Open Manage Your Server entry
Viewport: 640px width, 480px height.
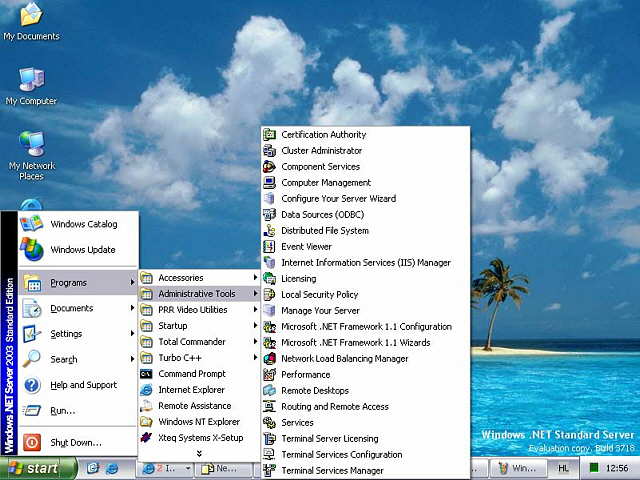[x=366, y=311]
